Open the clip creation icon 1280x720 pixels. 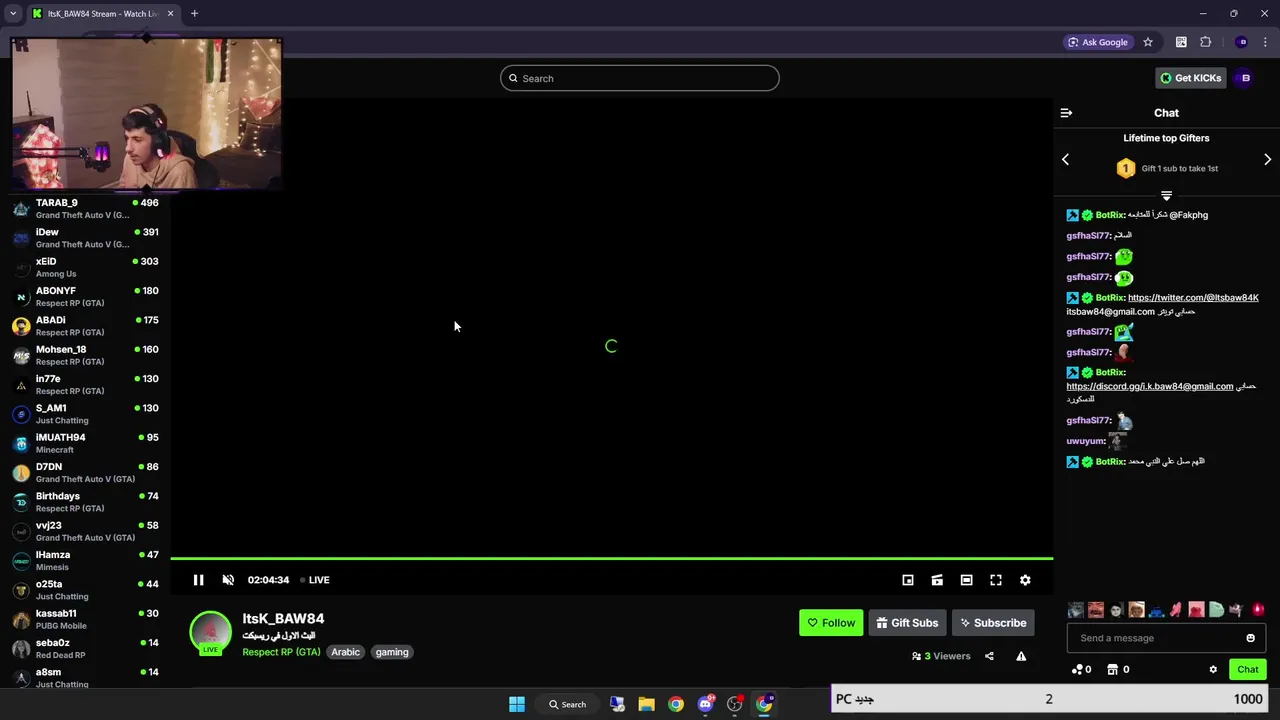[937, 580]
